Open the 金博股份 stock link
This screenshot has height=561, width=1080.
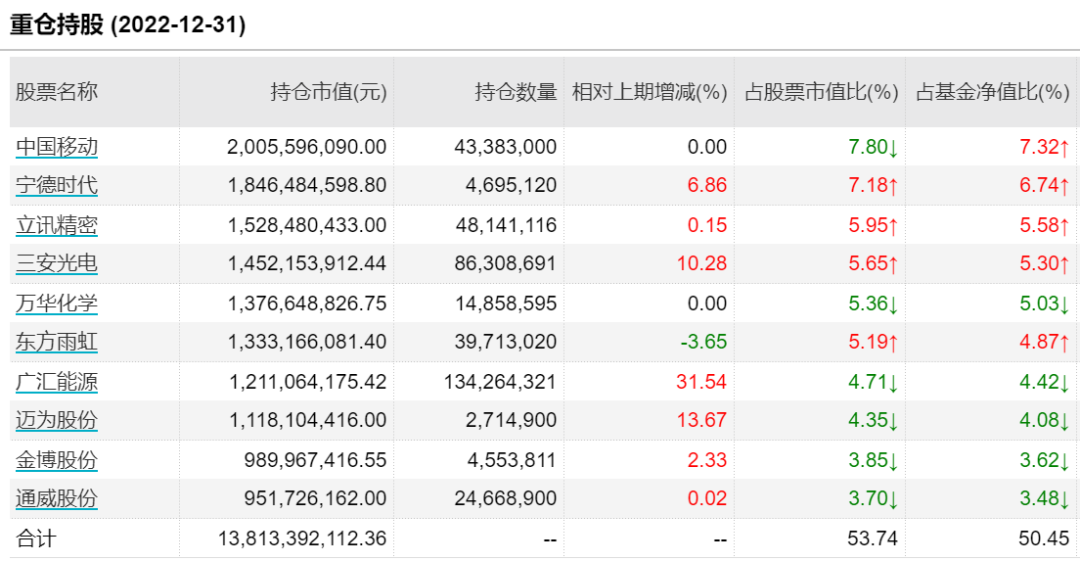point(56,460)
